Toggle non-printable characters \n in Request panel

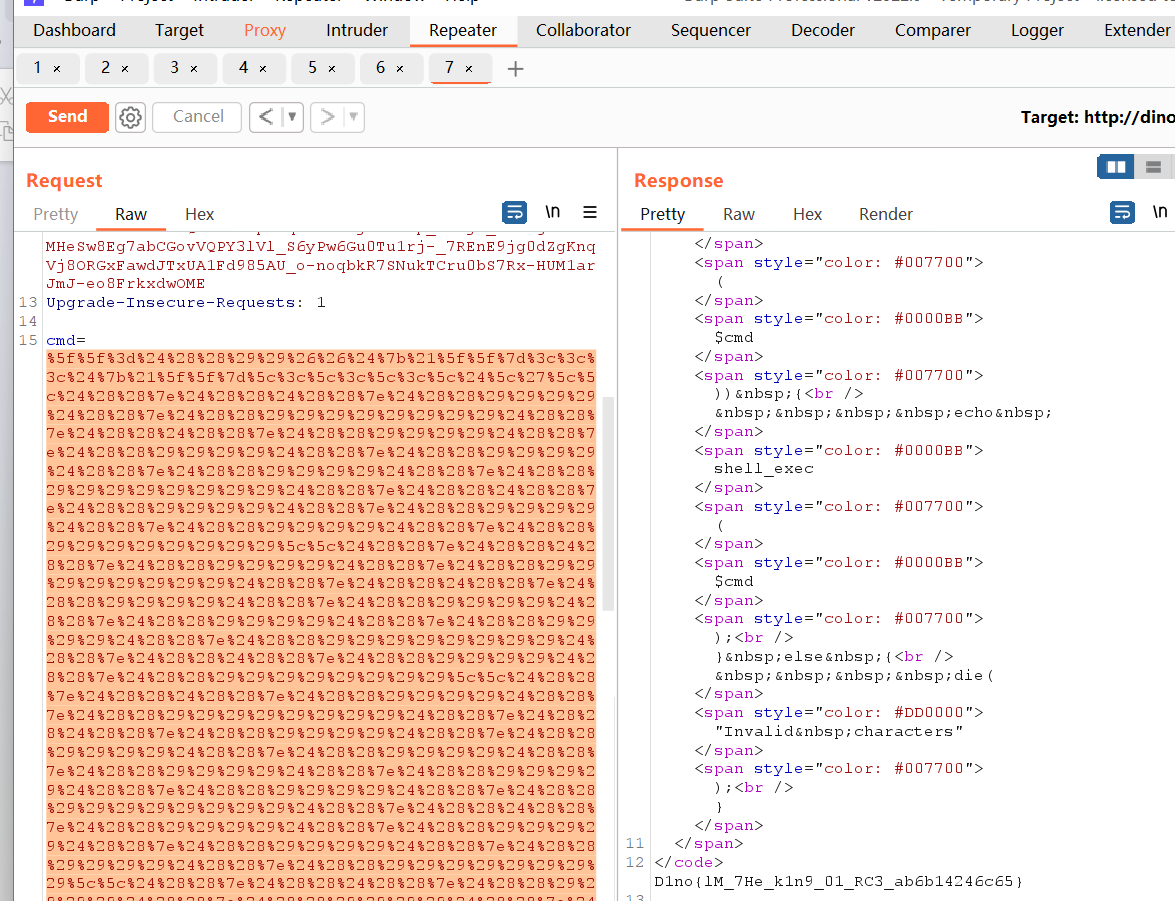552,212
